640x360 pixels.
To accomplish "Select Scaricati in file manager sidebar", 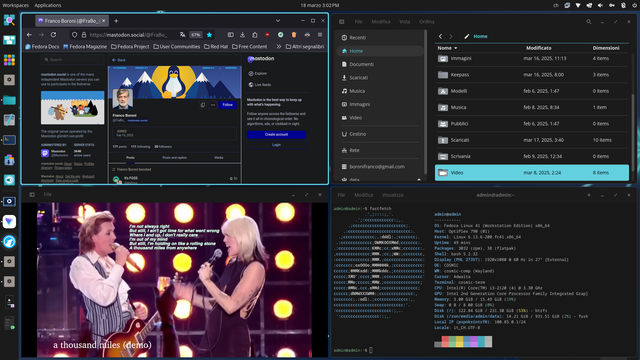I will 380,78.
